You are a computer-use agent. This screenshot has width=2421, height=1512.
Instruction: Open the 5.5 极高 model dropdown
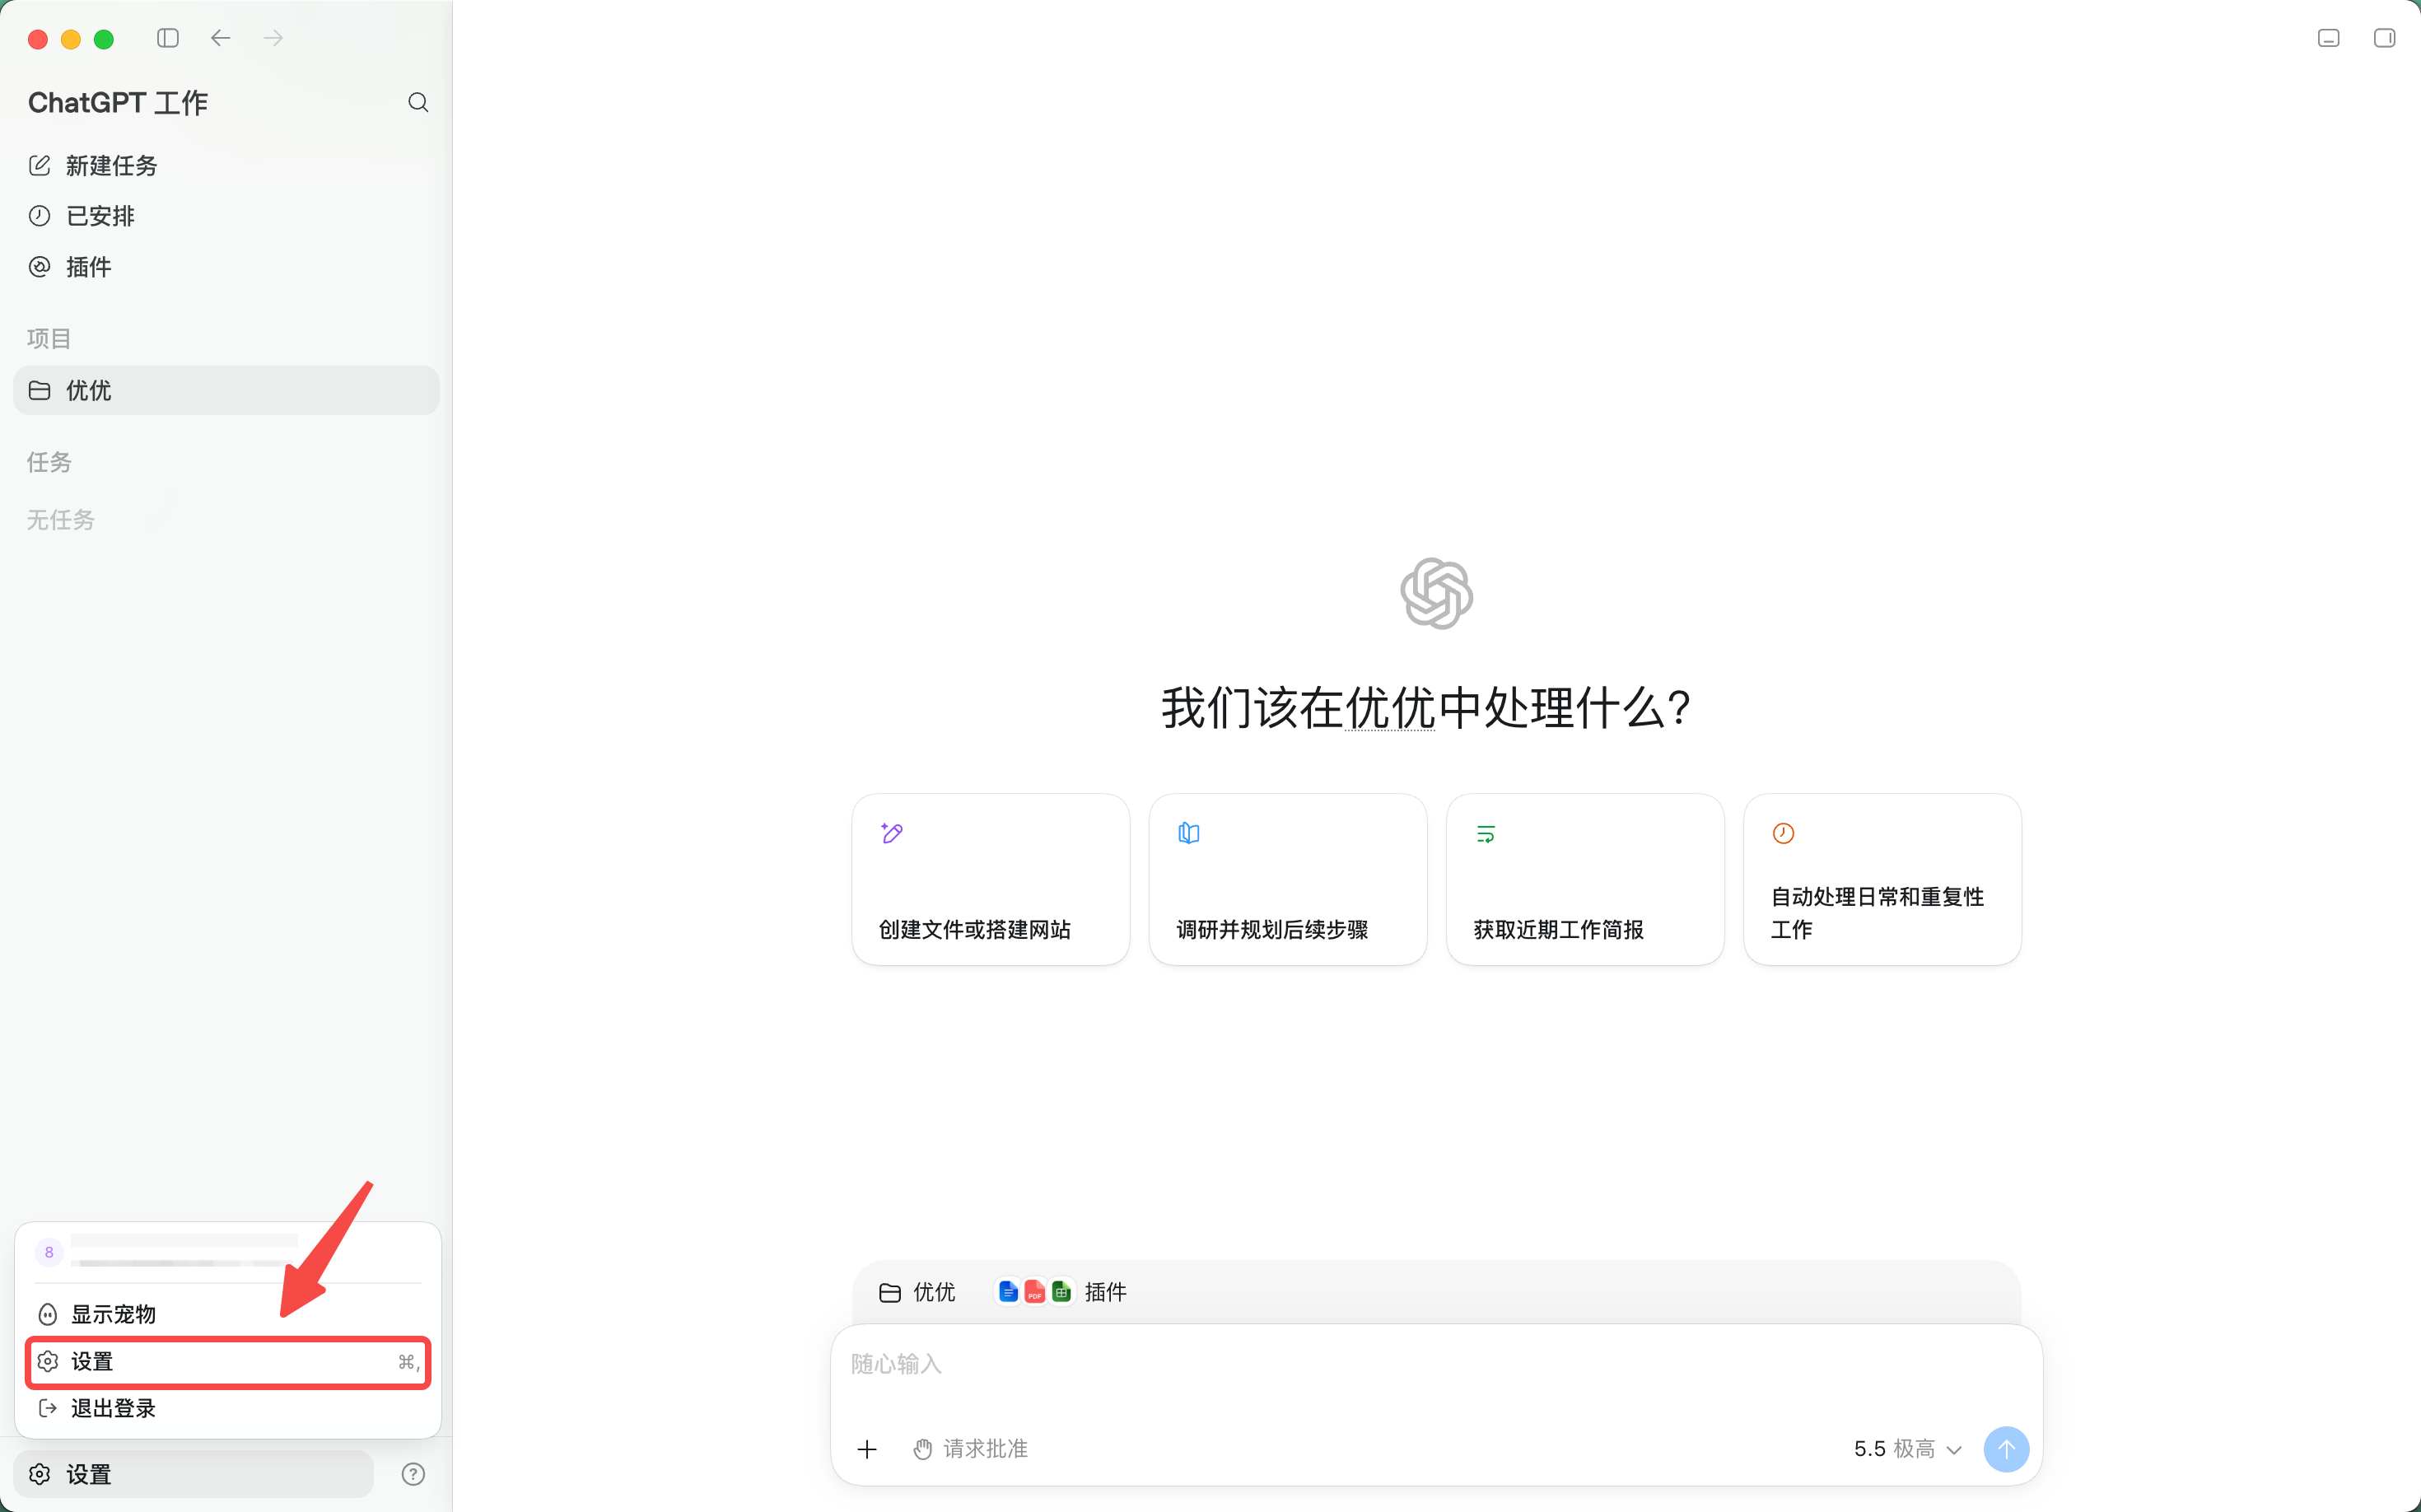(x=1908, y=1450)
